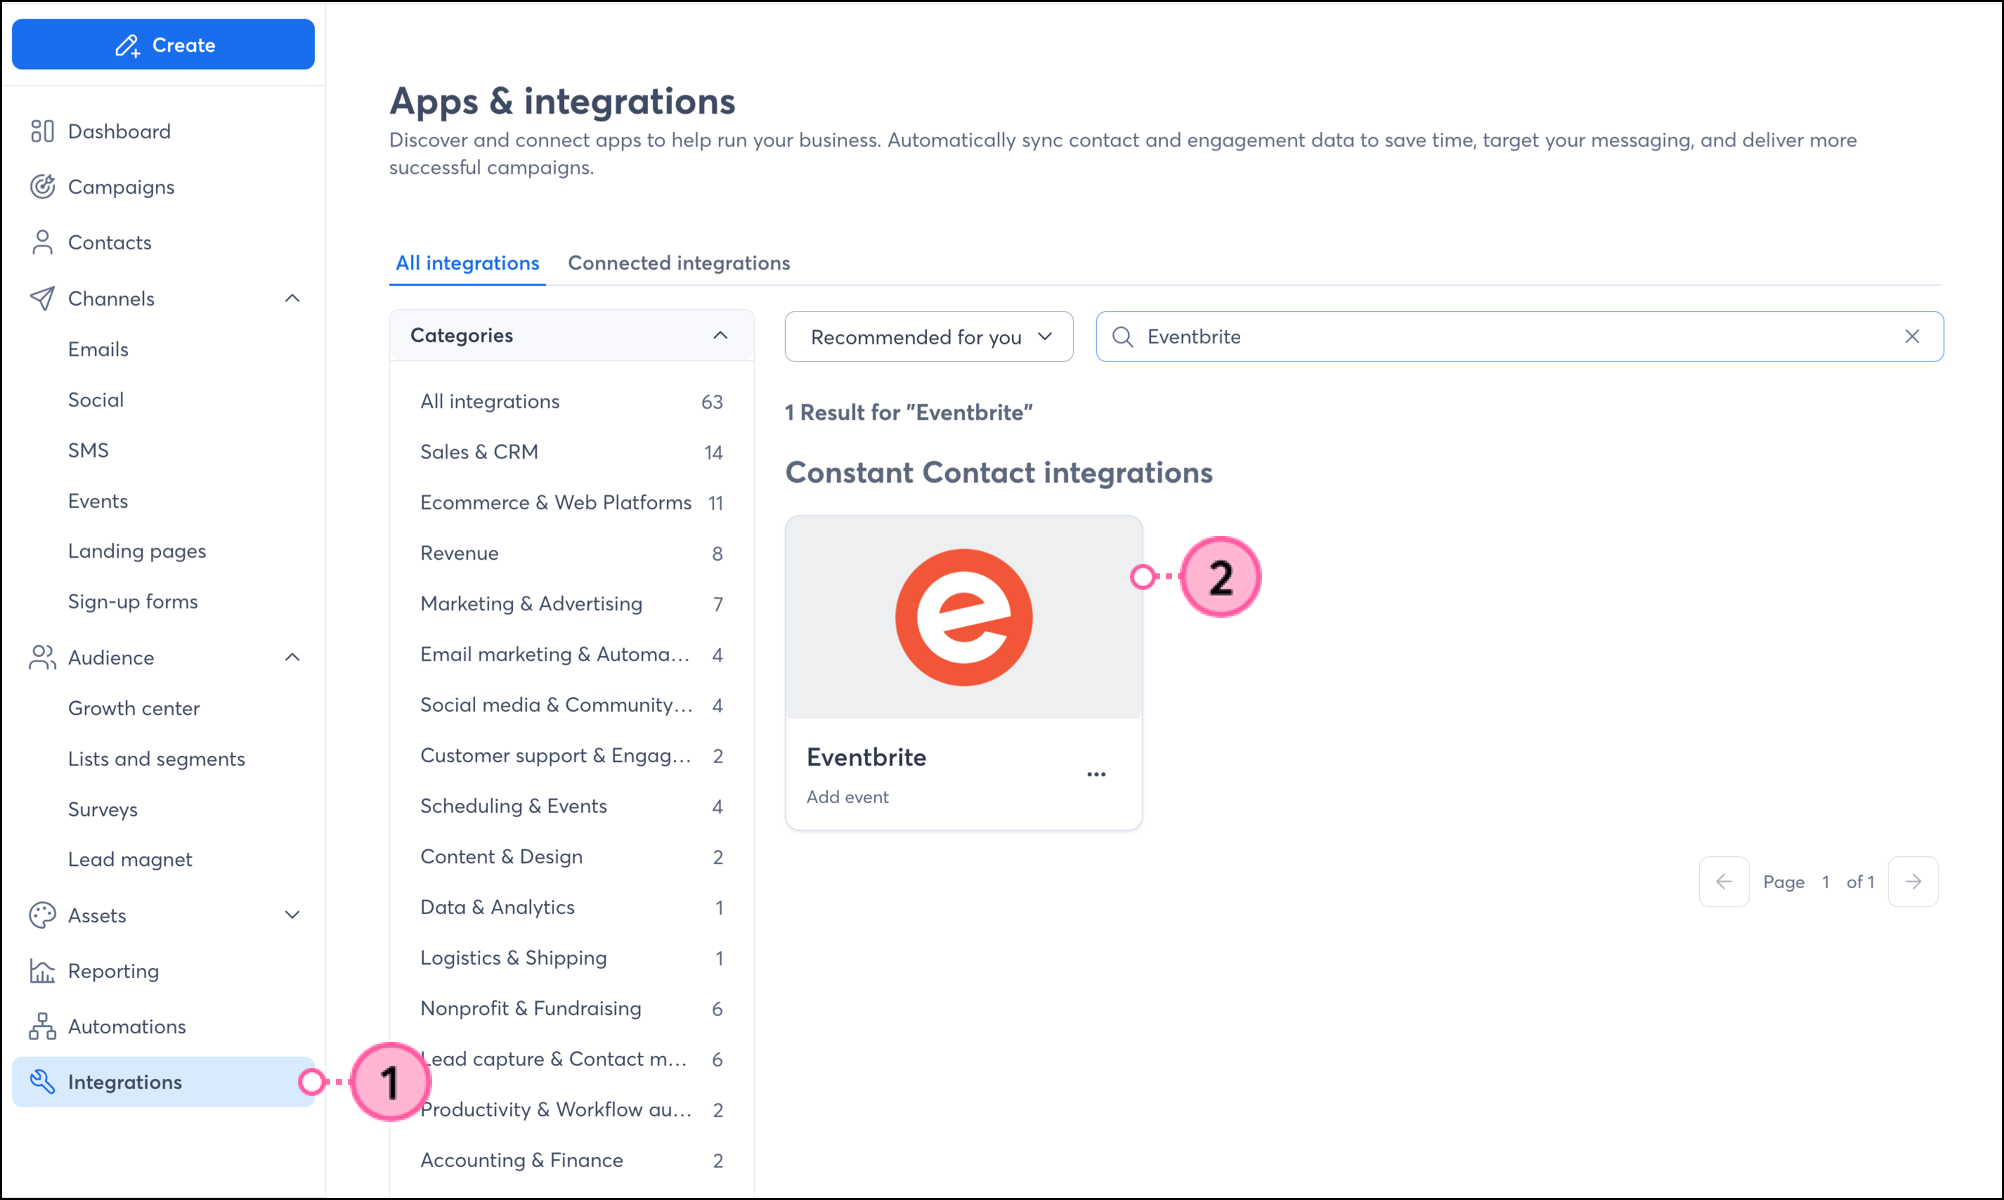This screenshot has width=2004, height=1200.
Task: Expand the Assets section chevron
Action: pyautogui.click(x=292, y=915)
